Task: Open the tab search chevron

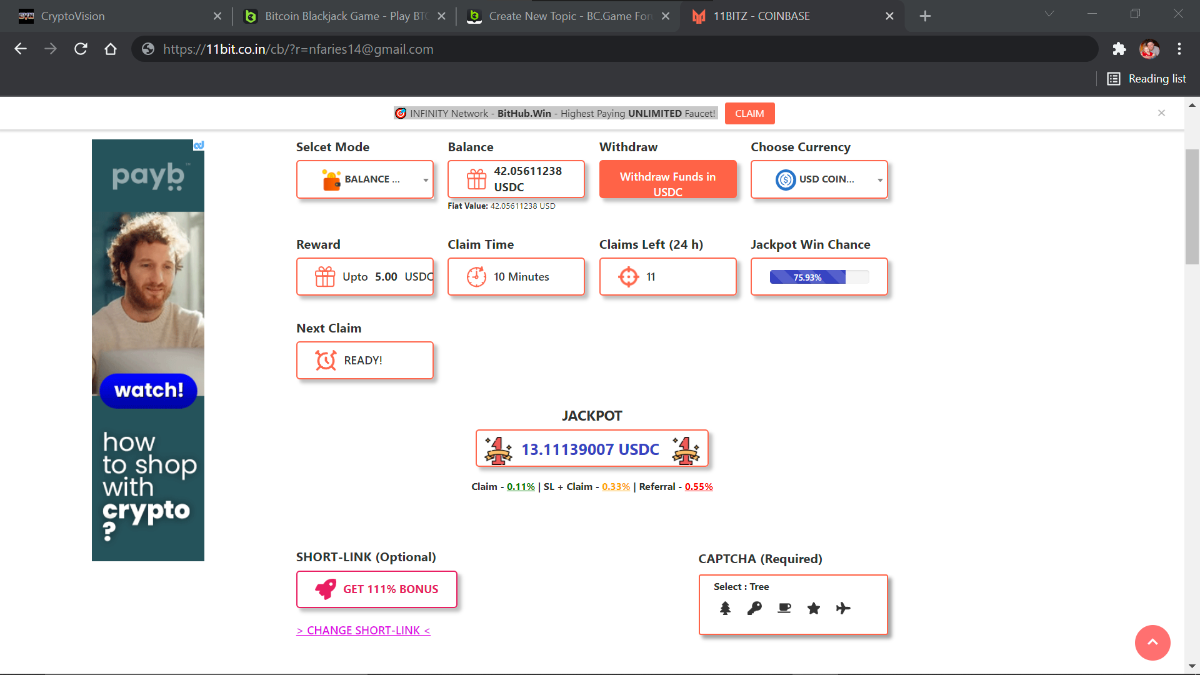Action: pos(1049,15)
